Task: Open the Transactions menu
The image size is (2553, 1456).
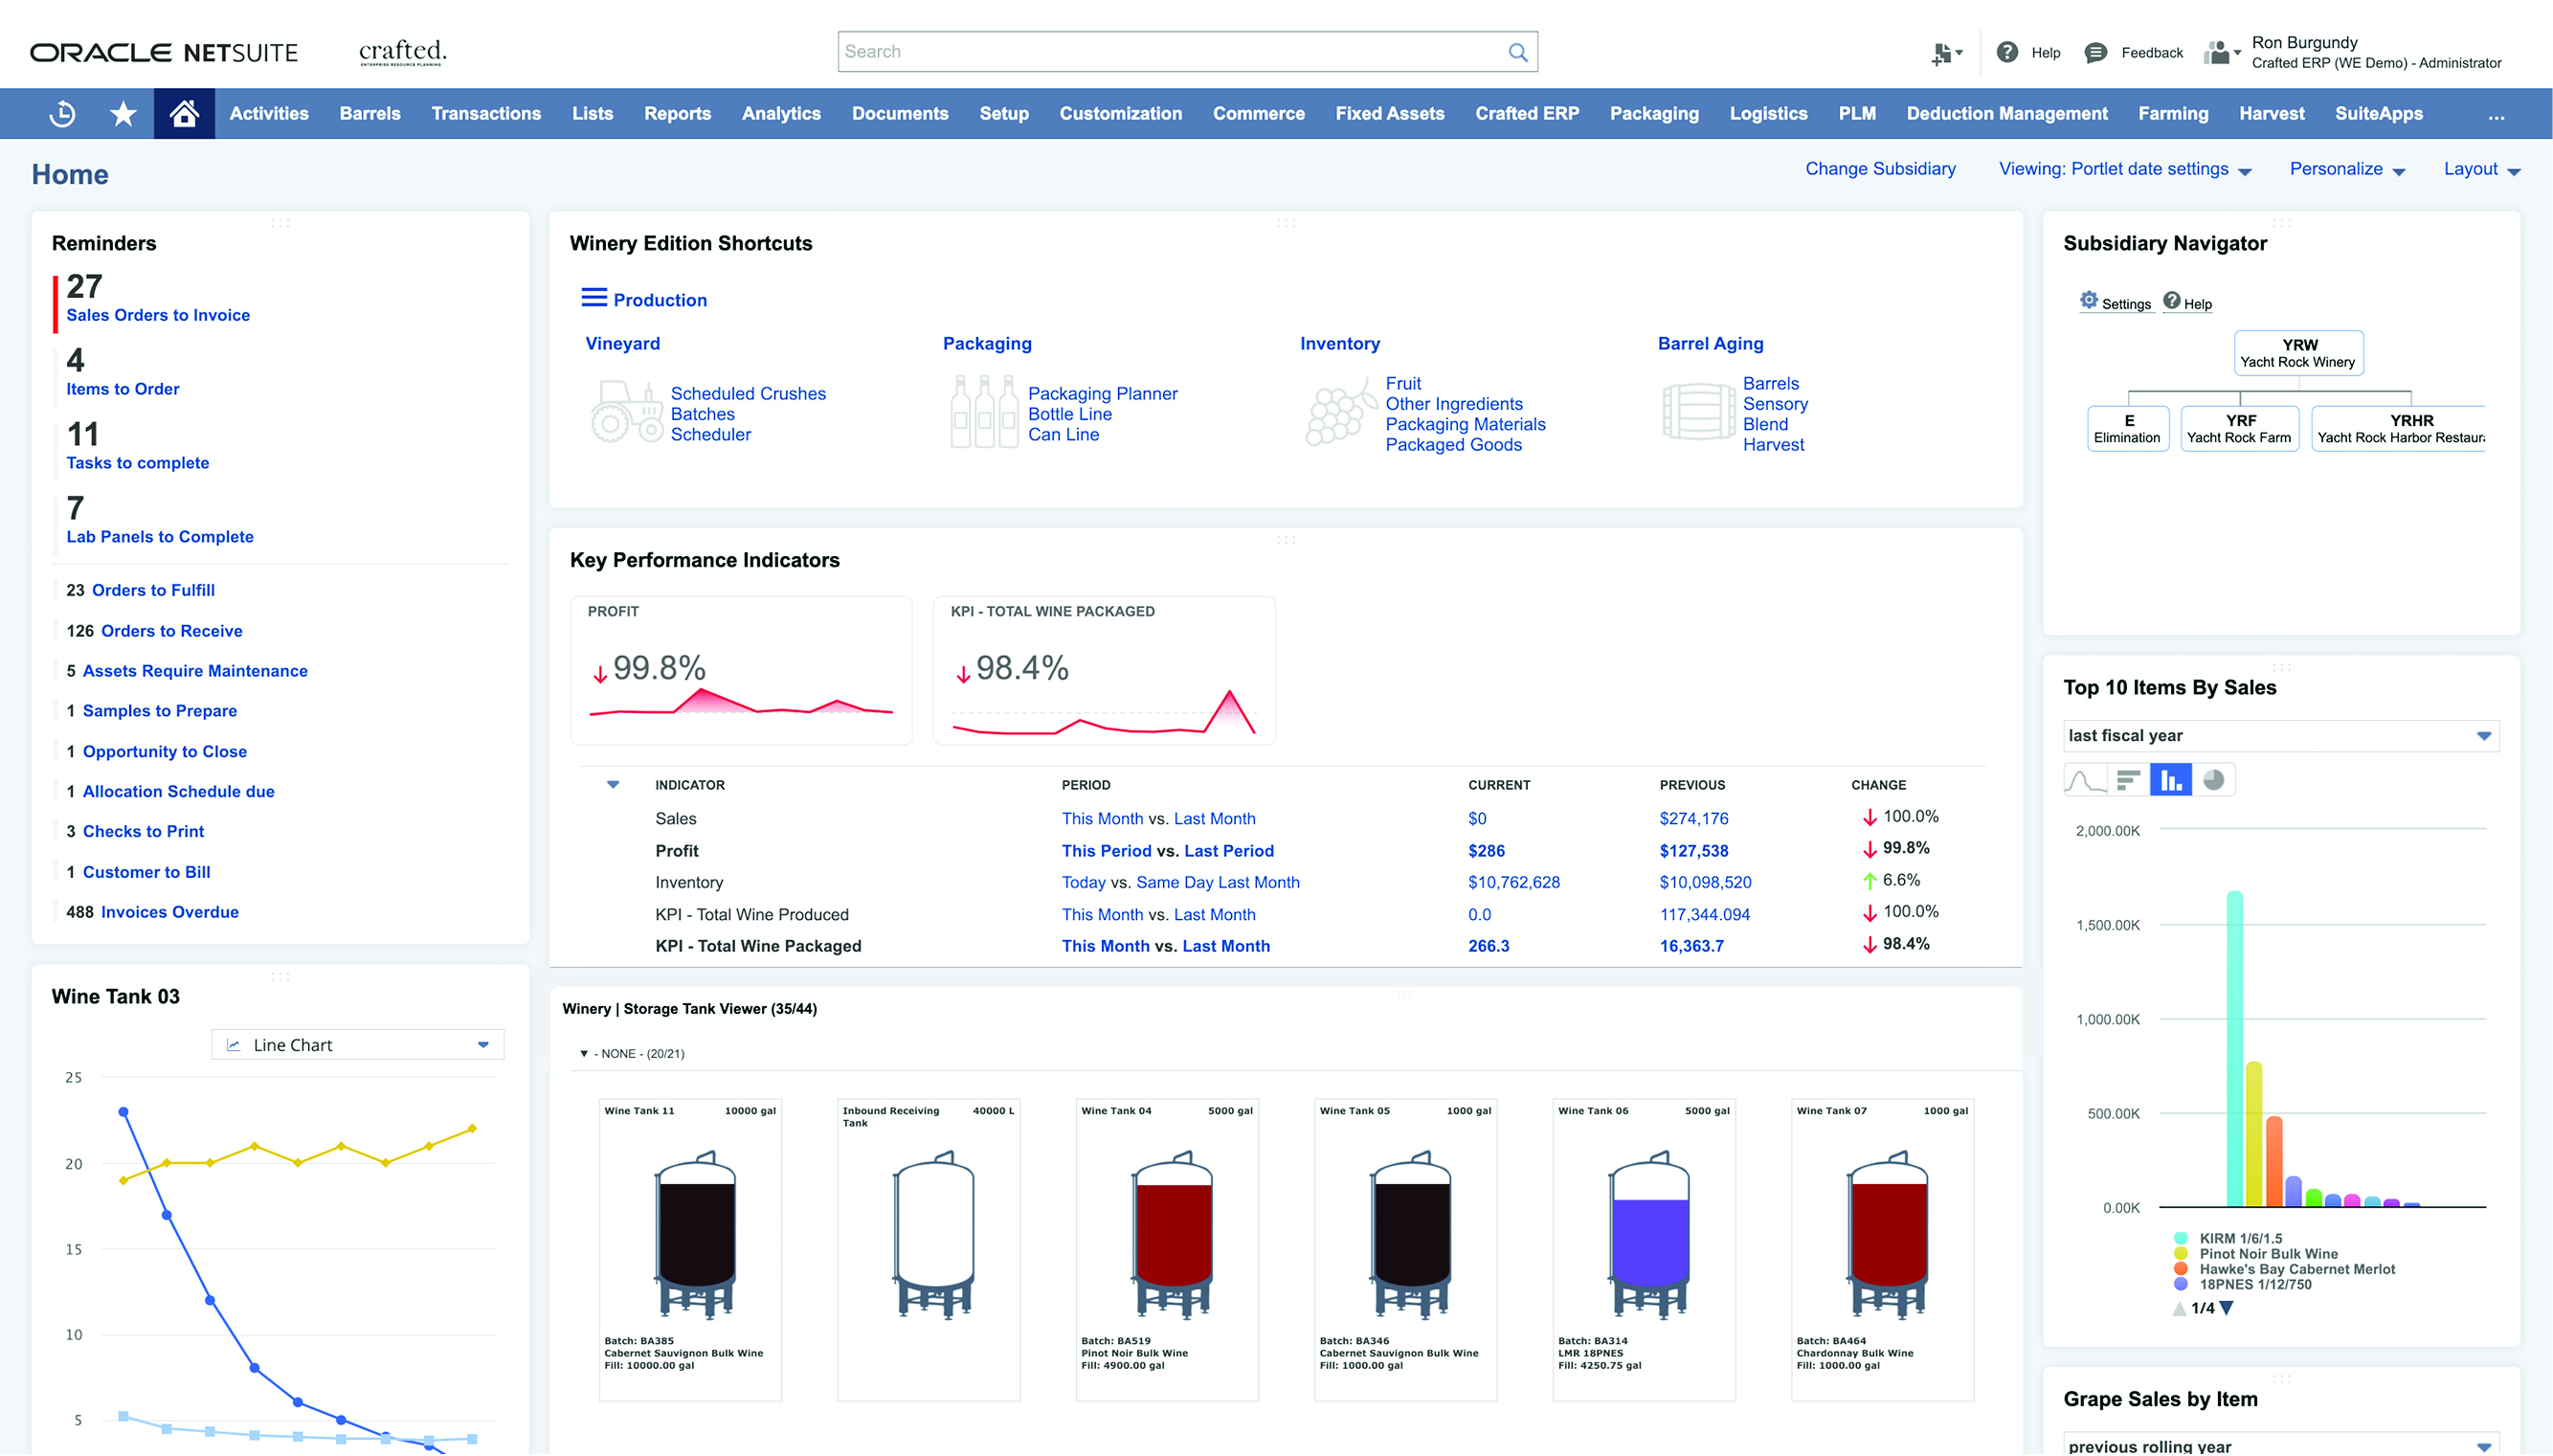Action: 486,114
